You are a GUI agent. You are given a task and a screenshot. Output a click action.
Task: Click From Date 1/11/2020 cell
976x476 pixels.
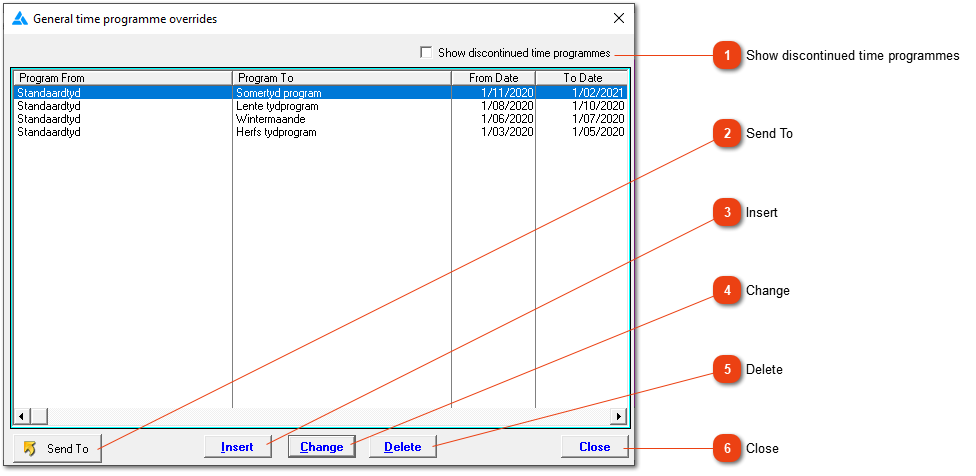(x=507, y=93)
